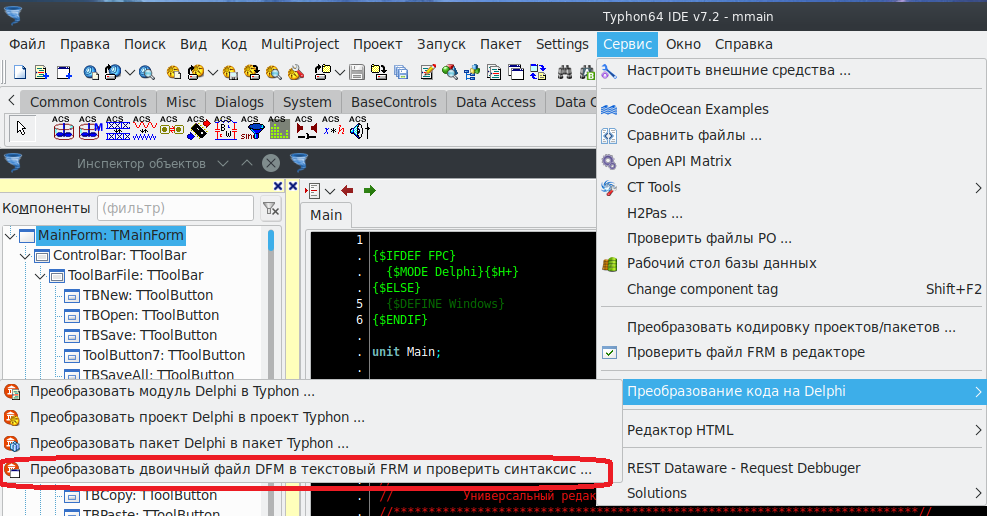Open the Сервис menu
Viewport: 987px width, 516px height.
(x=627, y=44)
